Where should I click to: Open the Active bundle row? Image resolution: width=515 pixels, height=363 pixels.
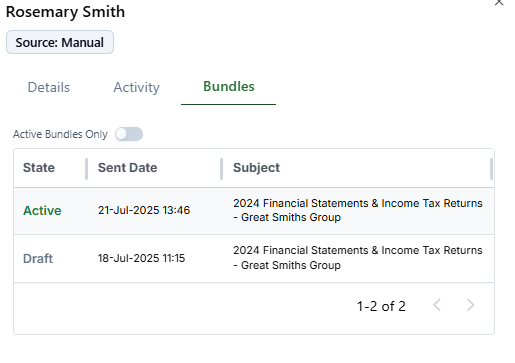[254, 211]
